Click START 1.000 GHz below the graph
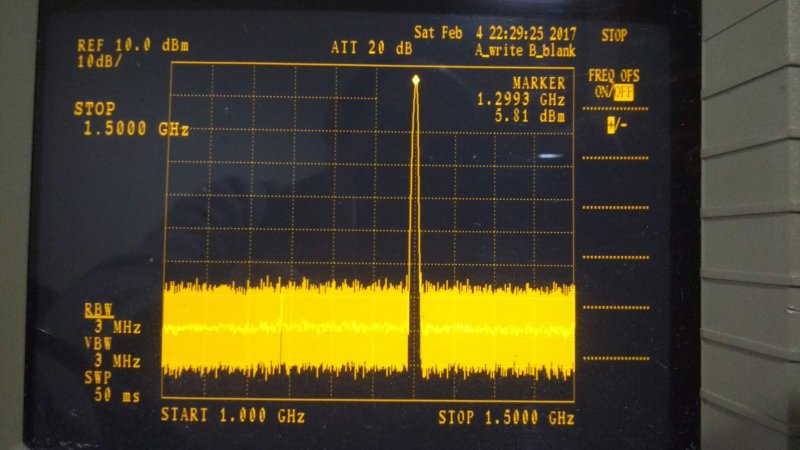The image size is (800, 450). pos(233,415)
